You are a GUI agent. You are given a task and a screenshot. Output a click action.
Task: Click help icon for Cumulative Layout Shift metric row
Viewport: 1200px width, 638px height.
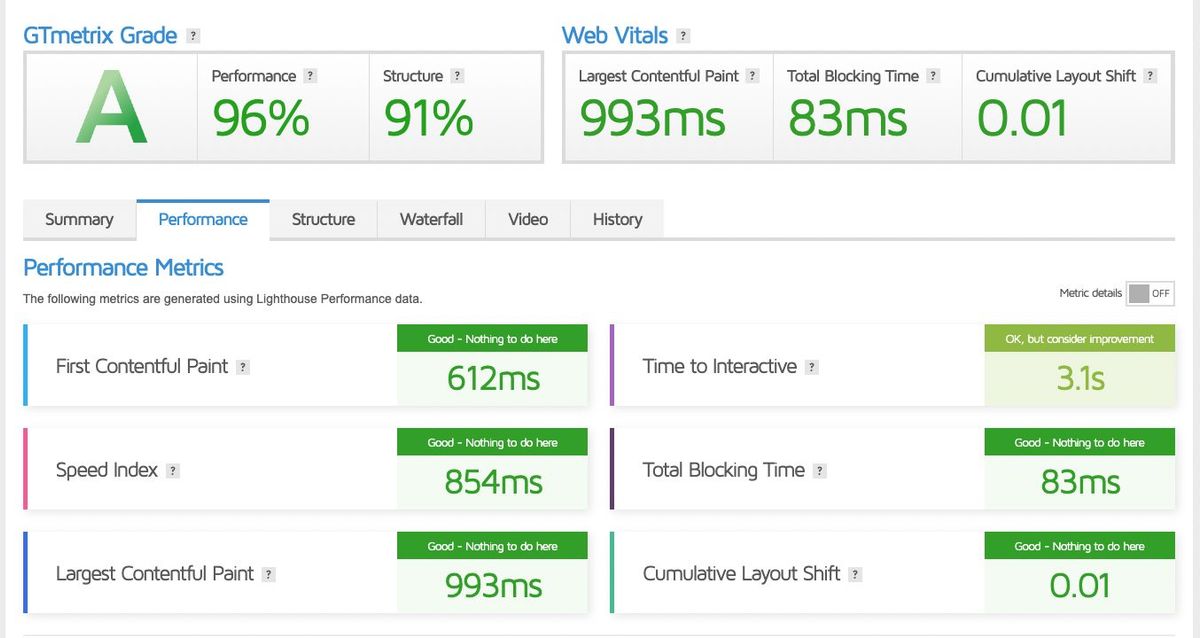point(855,574)
